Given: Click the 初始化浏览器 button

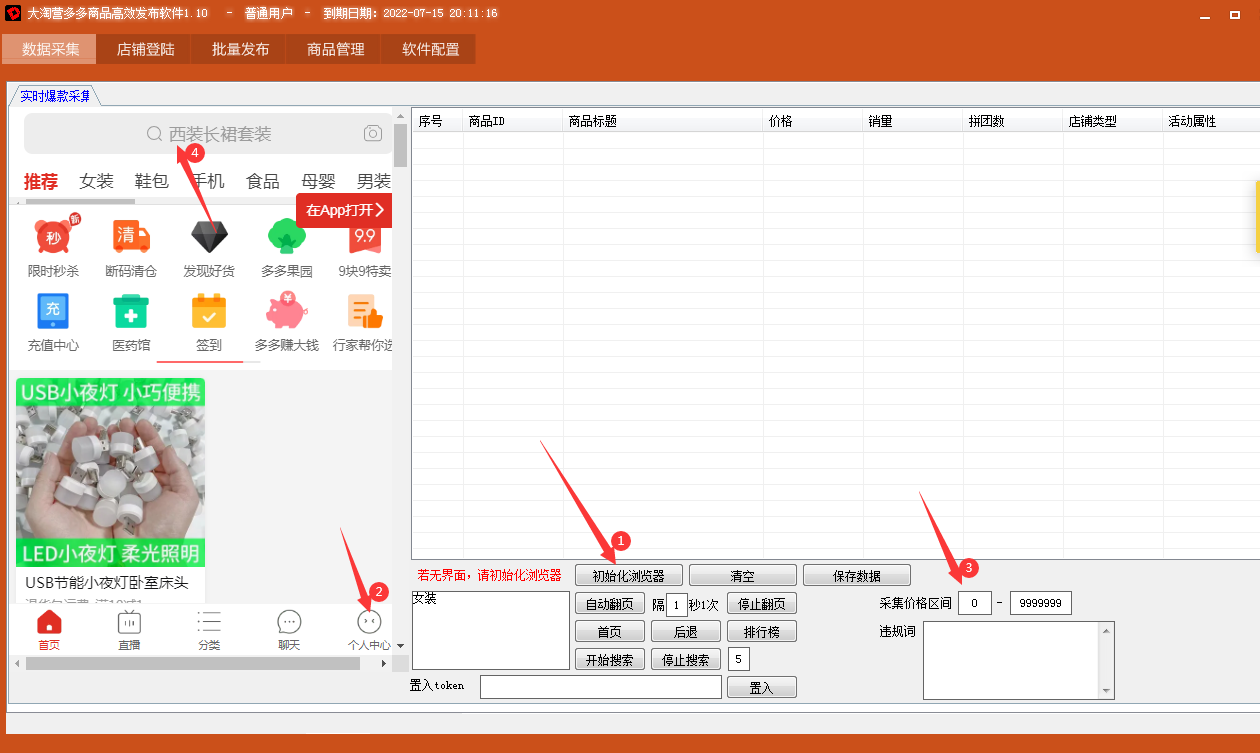Looking at the screenshot, I should point(628,575).
